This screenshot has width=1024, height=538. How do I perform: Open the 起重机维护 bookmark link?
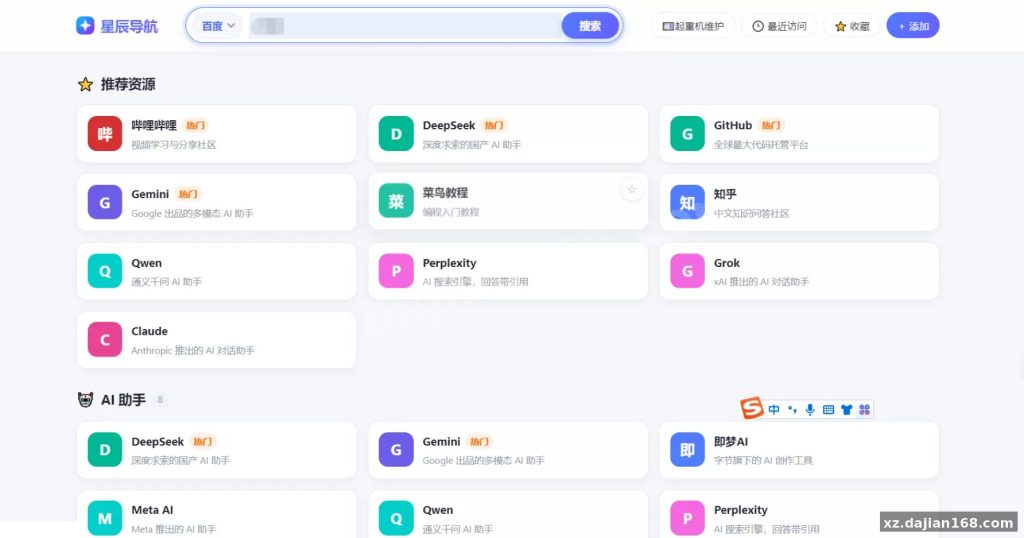tap(693, 26)
